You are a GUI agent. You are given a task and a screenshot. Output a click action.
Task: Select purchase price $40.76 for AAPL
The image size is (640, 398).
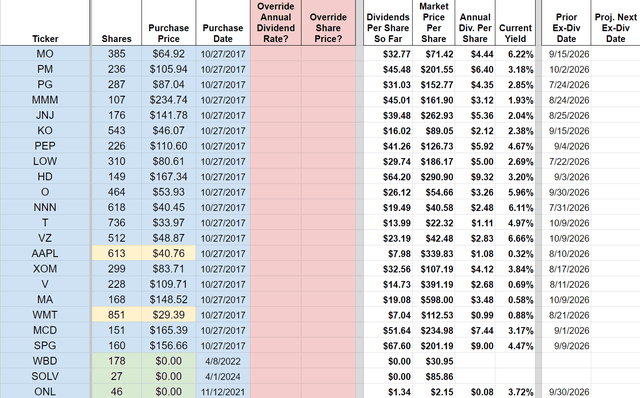coord(169,253)
